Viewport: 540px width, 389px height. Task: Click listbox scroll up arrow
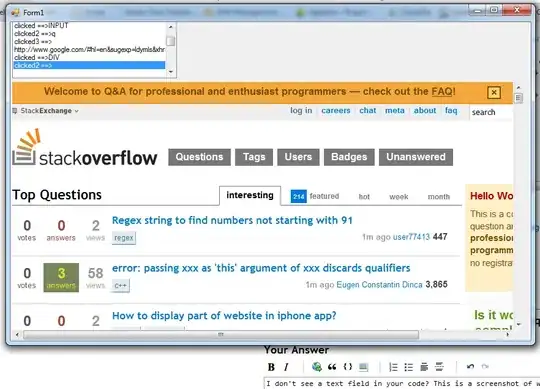170,27
